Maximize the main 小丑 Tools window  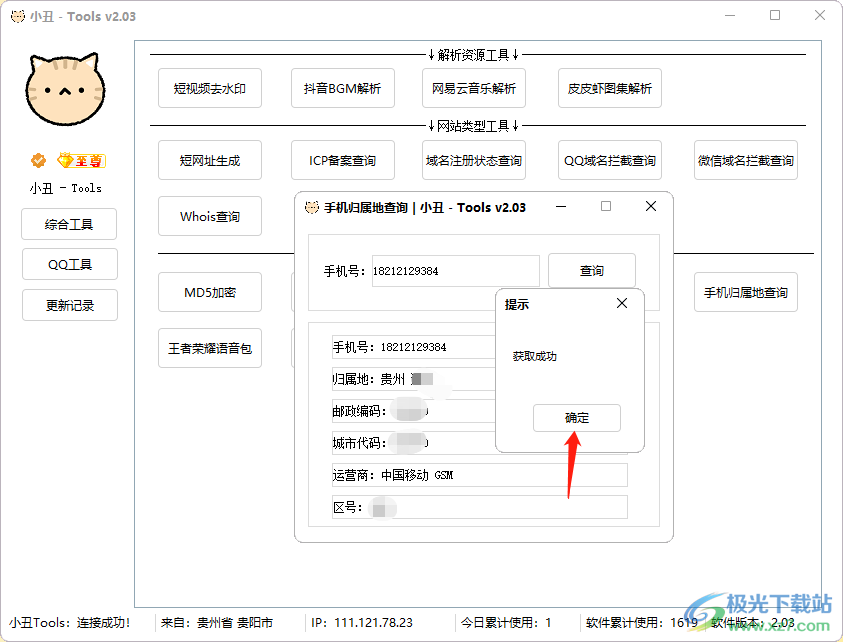pos(775,16)
